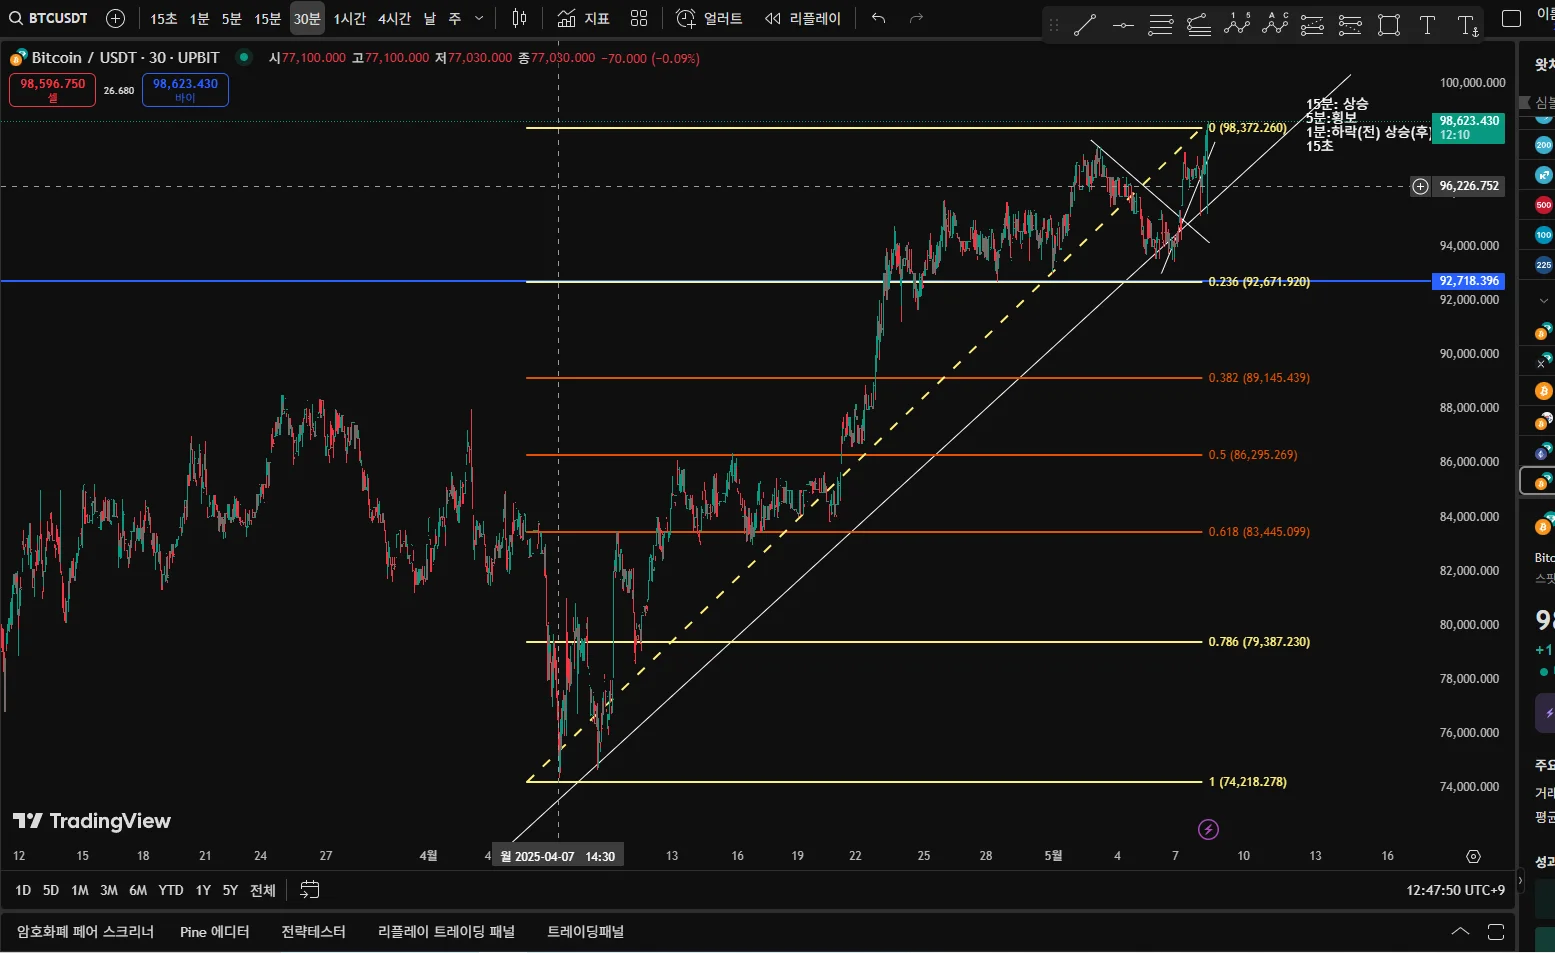Select the anchored text drawing tool

click(1467, 25)
